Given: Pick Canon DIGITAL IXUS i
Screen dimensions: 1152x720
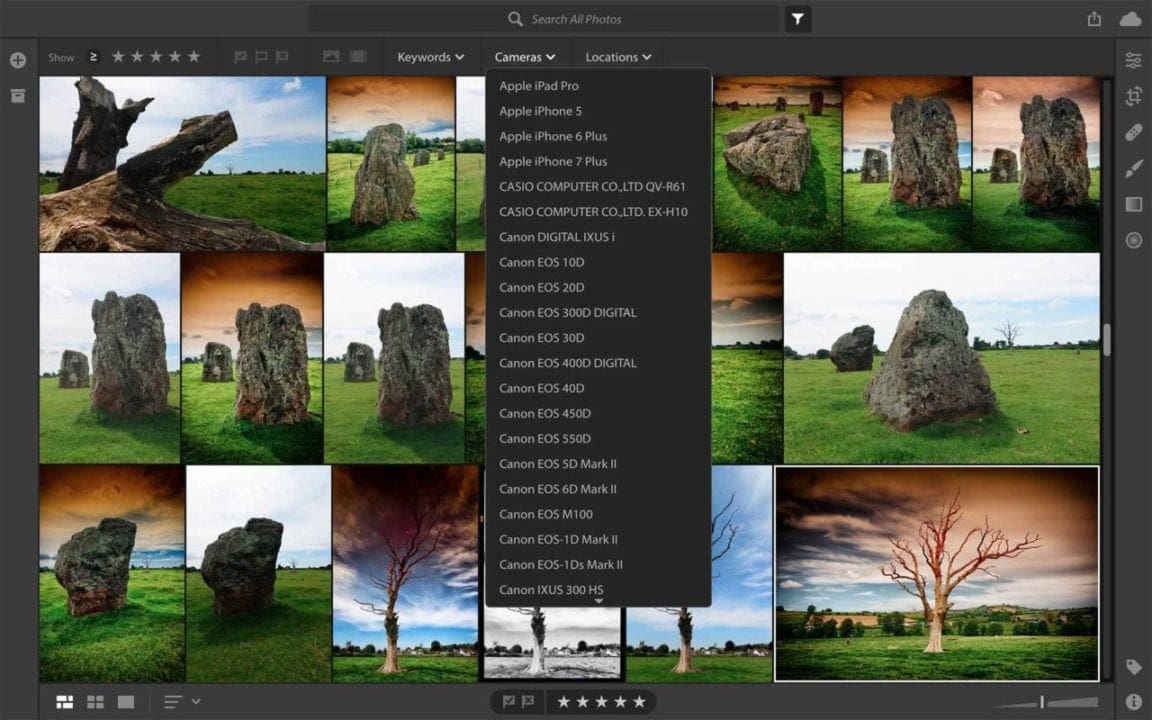Looking at the screenshot, I should [556, 237].
